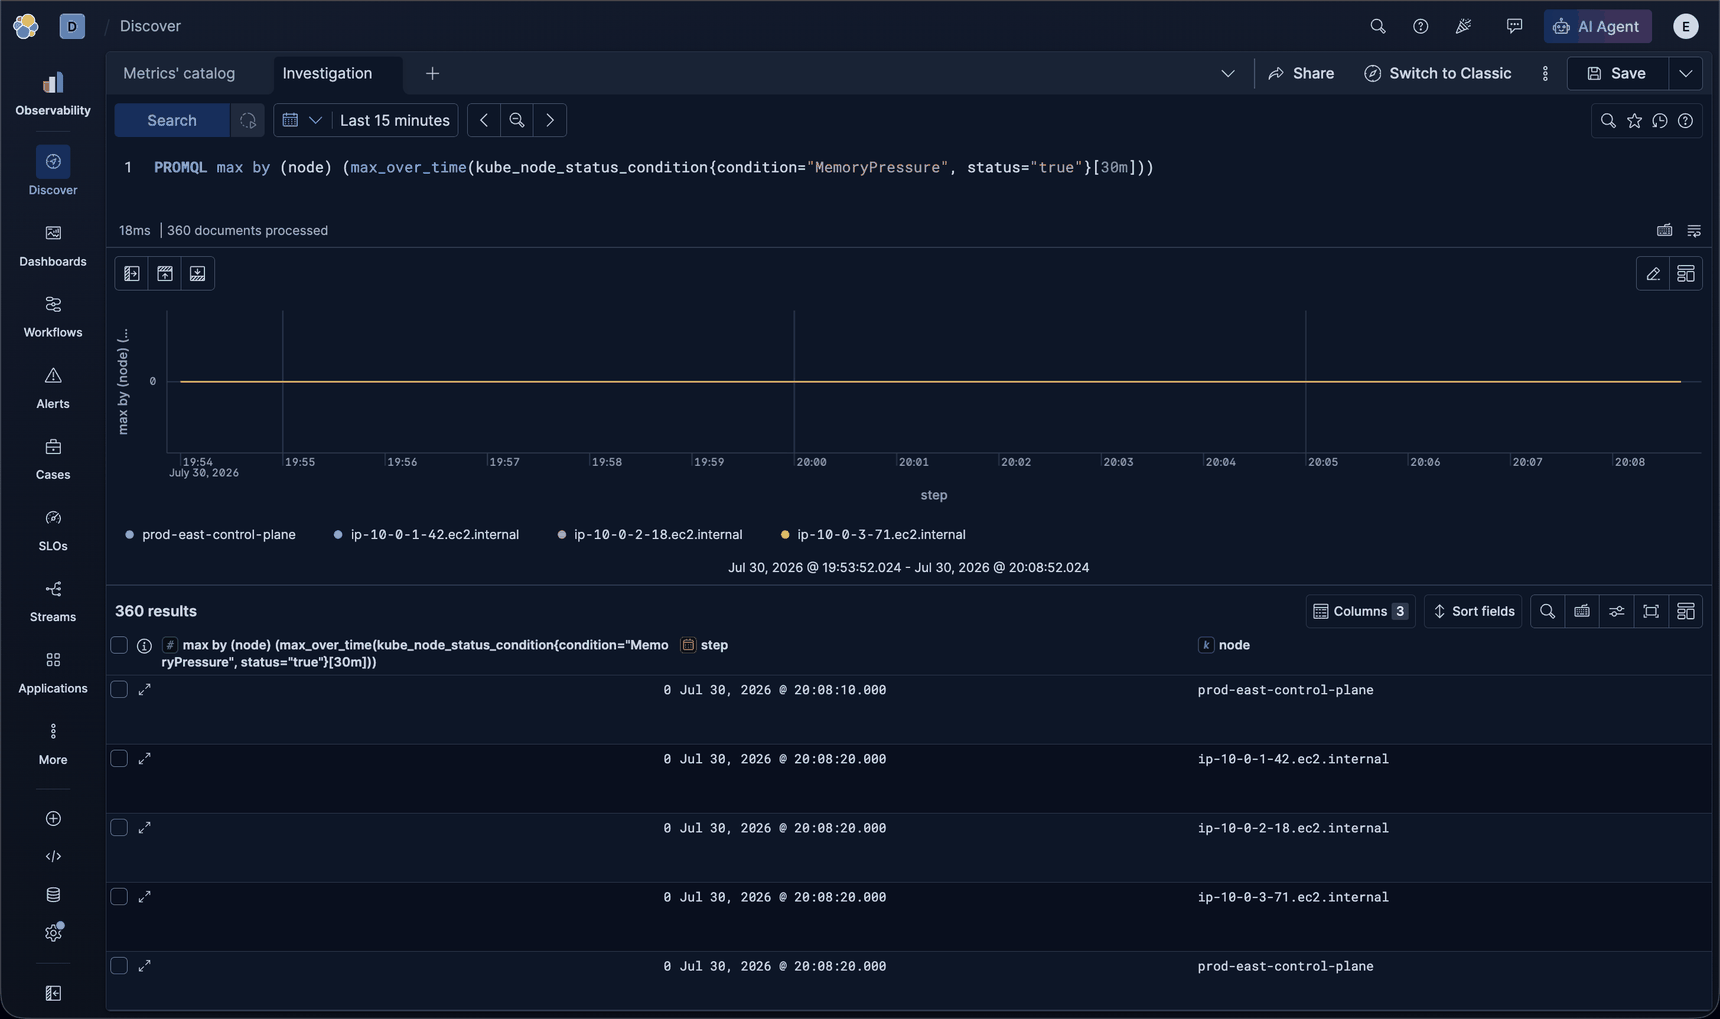This screenshot has width=1720, height=1019.
Task: Collapse the side navigation panel
Action: pyautogui.click(x=53, y=993)
